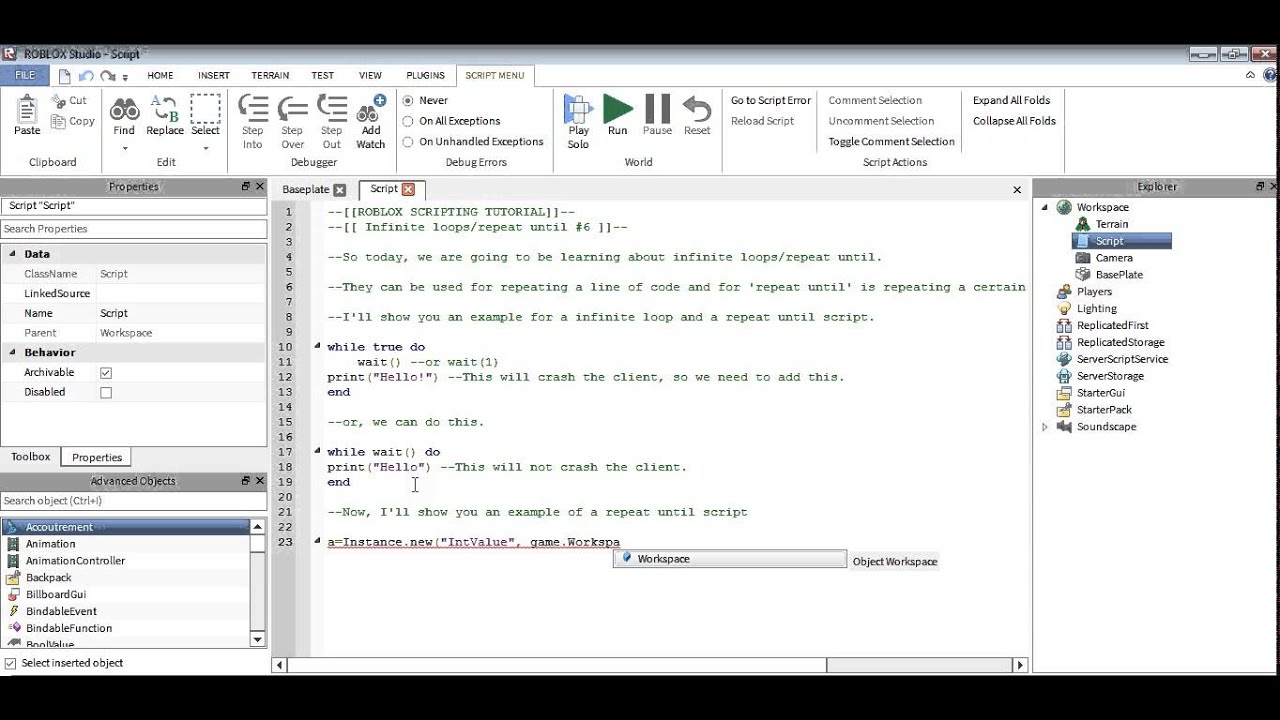This screenshot has height=720, width=1280.
Task: Select Players service in Explorer
Action: click(1093, 292)
